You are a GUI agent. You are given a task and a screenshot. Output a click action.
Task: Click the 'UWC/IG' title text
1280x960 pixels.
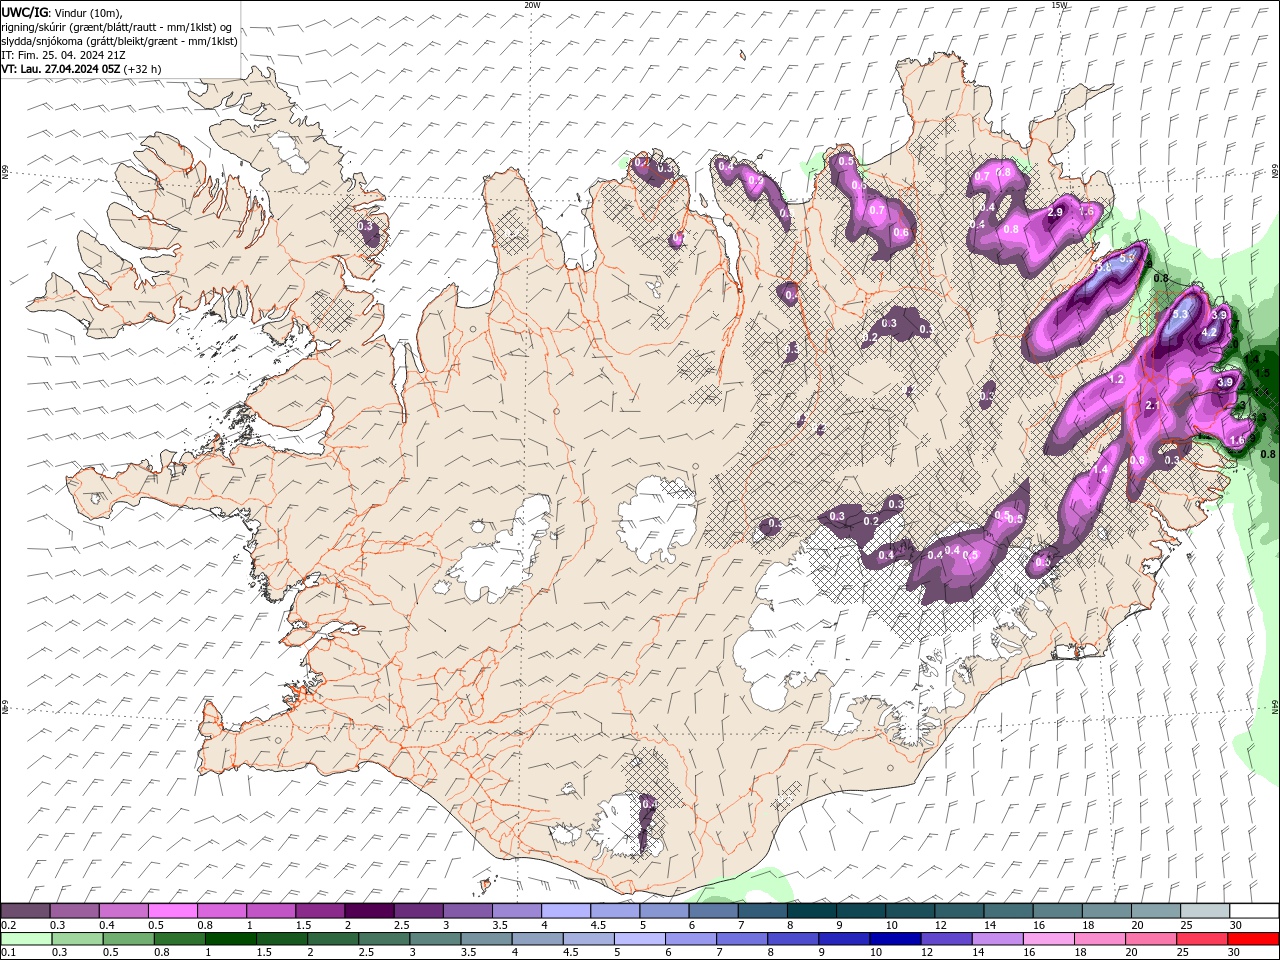click(x=24, y=12)
